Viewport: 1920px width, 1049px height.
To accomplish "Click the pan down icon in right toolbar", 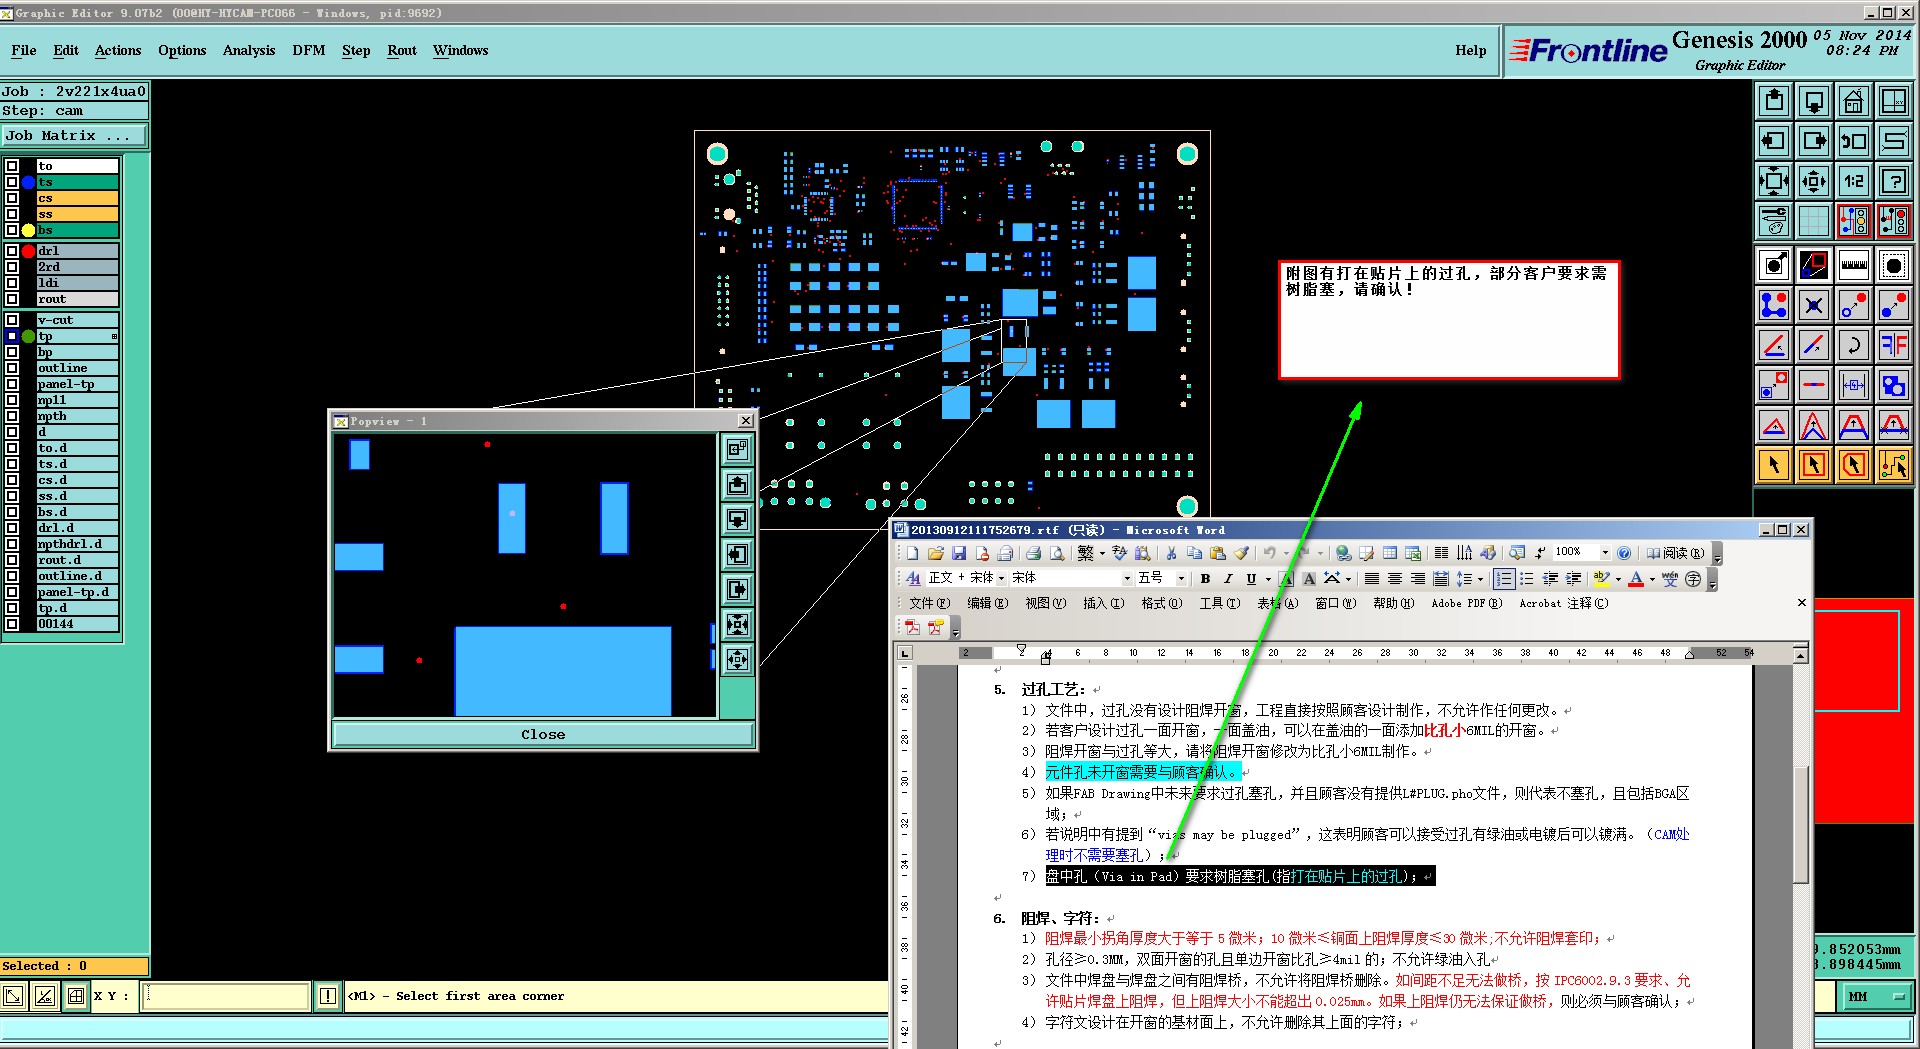I will point(1814,101).
